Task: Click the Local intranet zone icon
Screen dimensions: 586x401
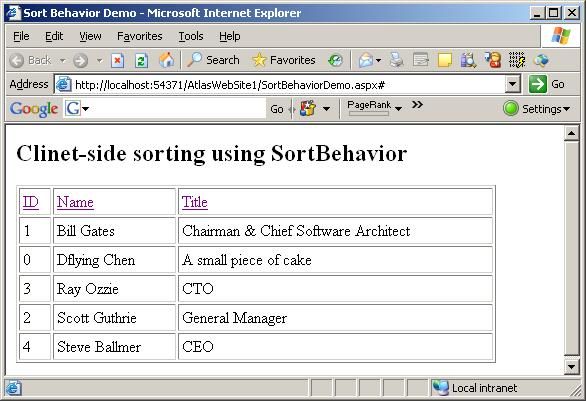Action: 441,388
